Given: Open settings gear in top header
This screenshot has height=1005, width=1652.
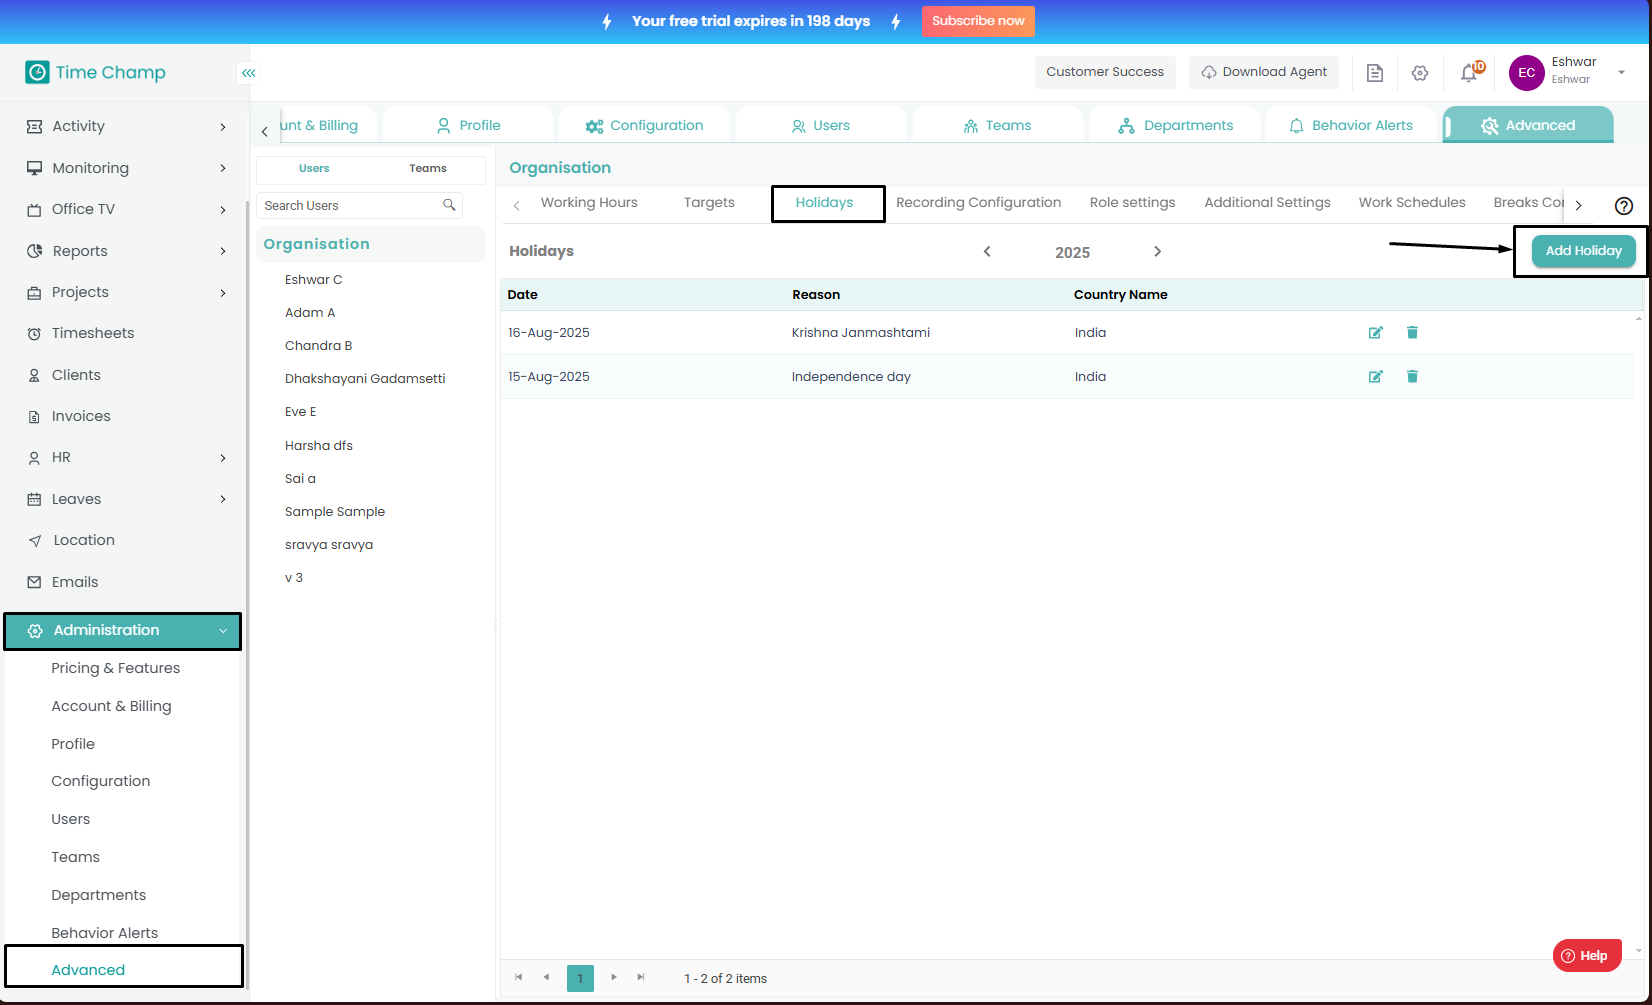Looking at the screenshot, I should 1420,73.
